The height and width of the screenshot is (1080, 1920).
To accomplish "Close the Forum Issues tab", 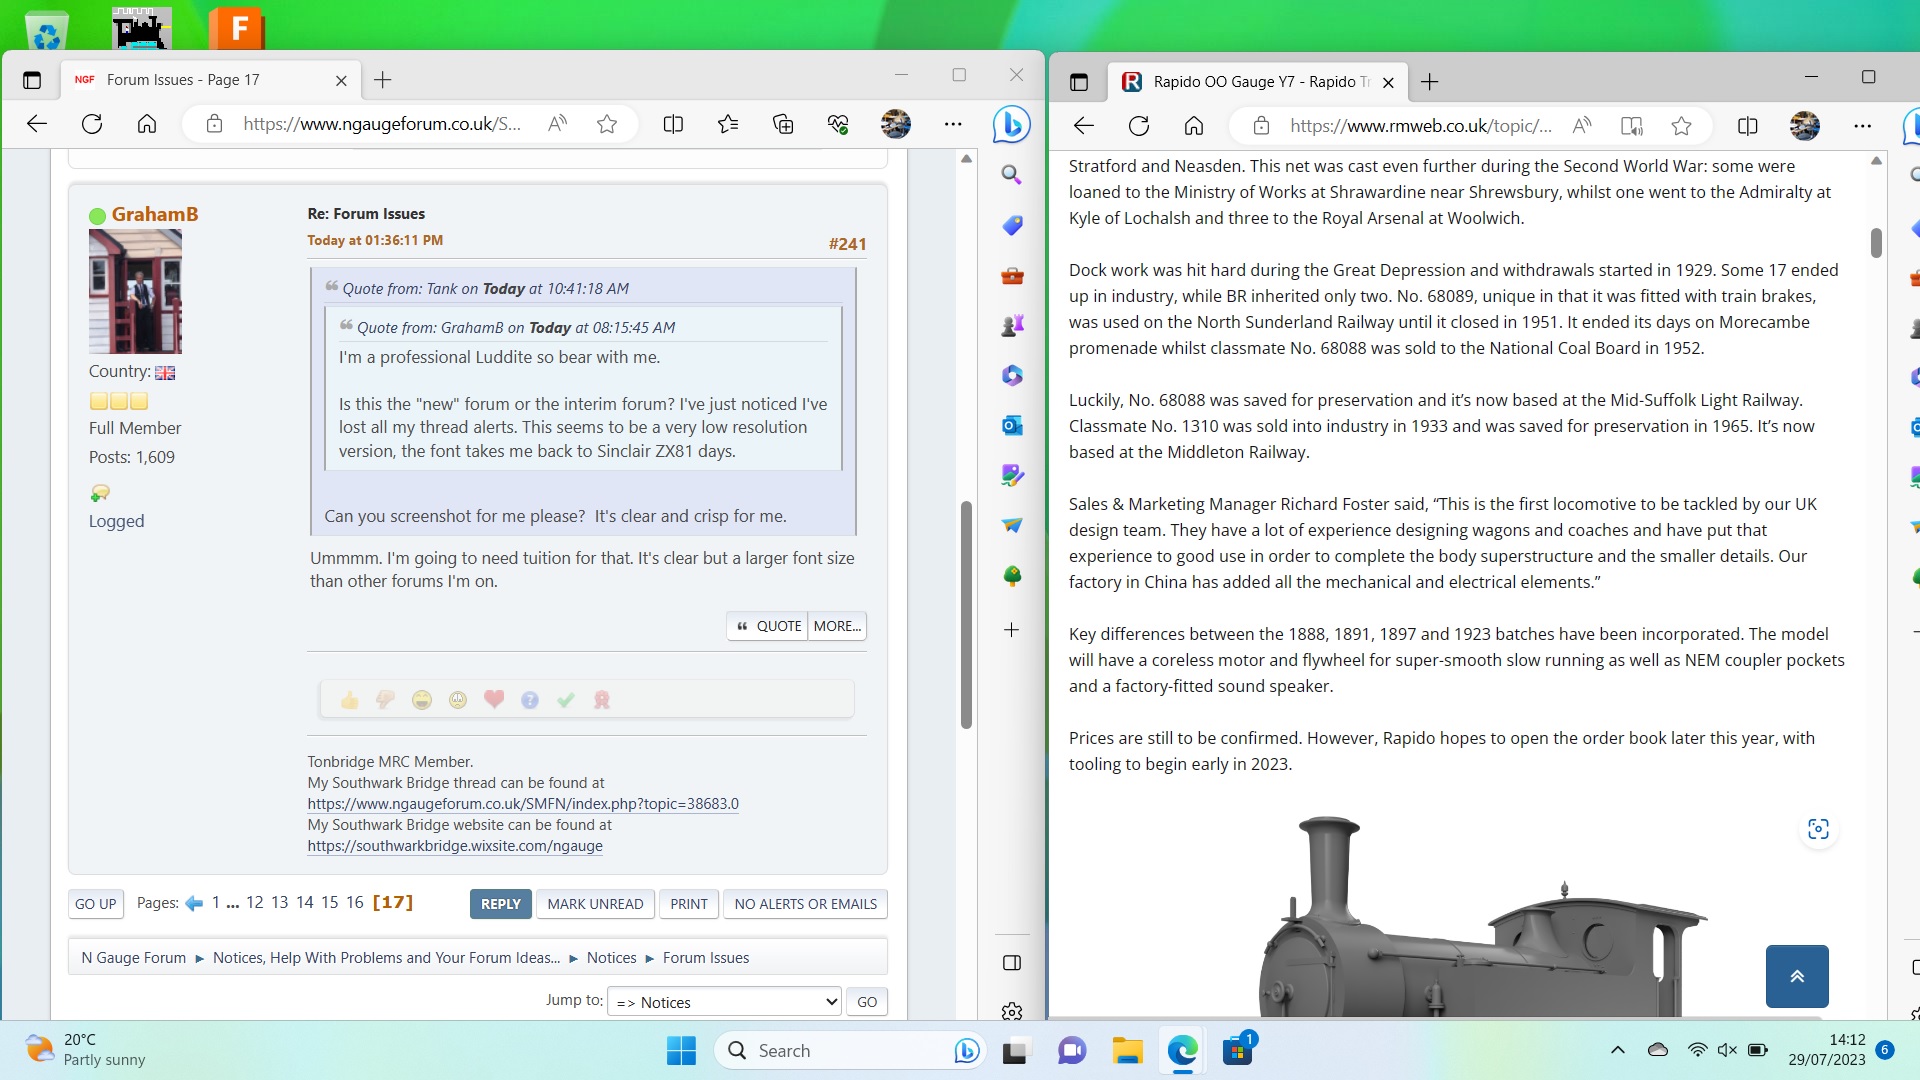I will click(341, 80).
